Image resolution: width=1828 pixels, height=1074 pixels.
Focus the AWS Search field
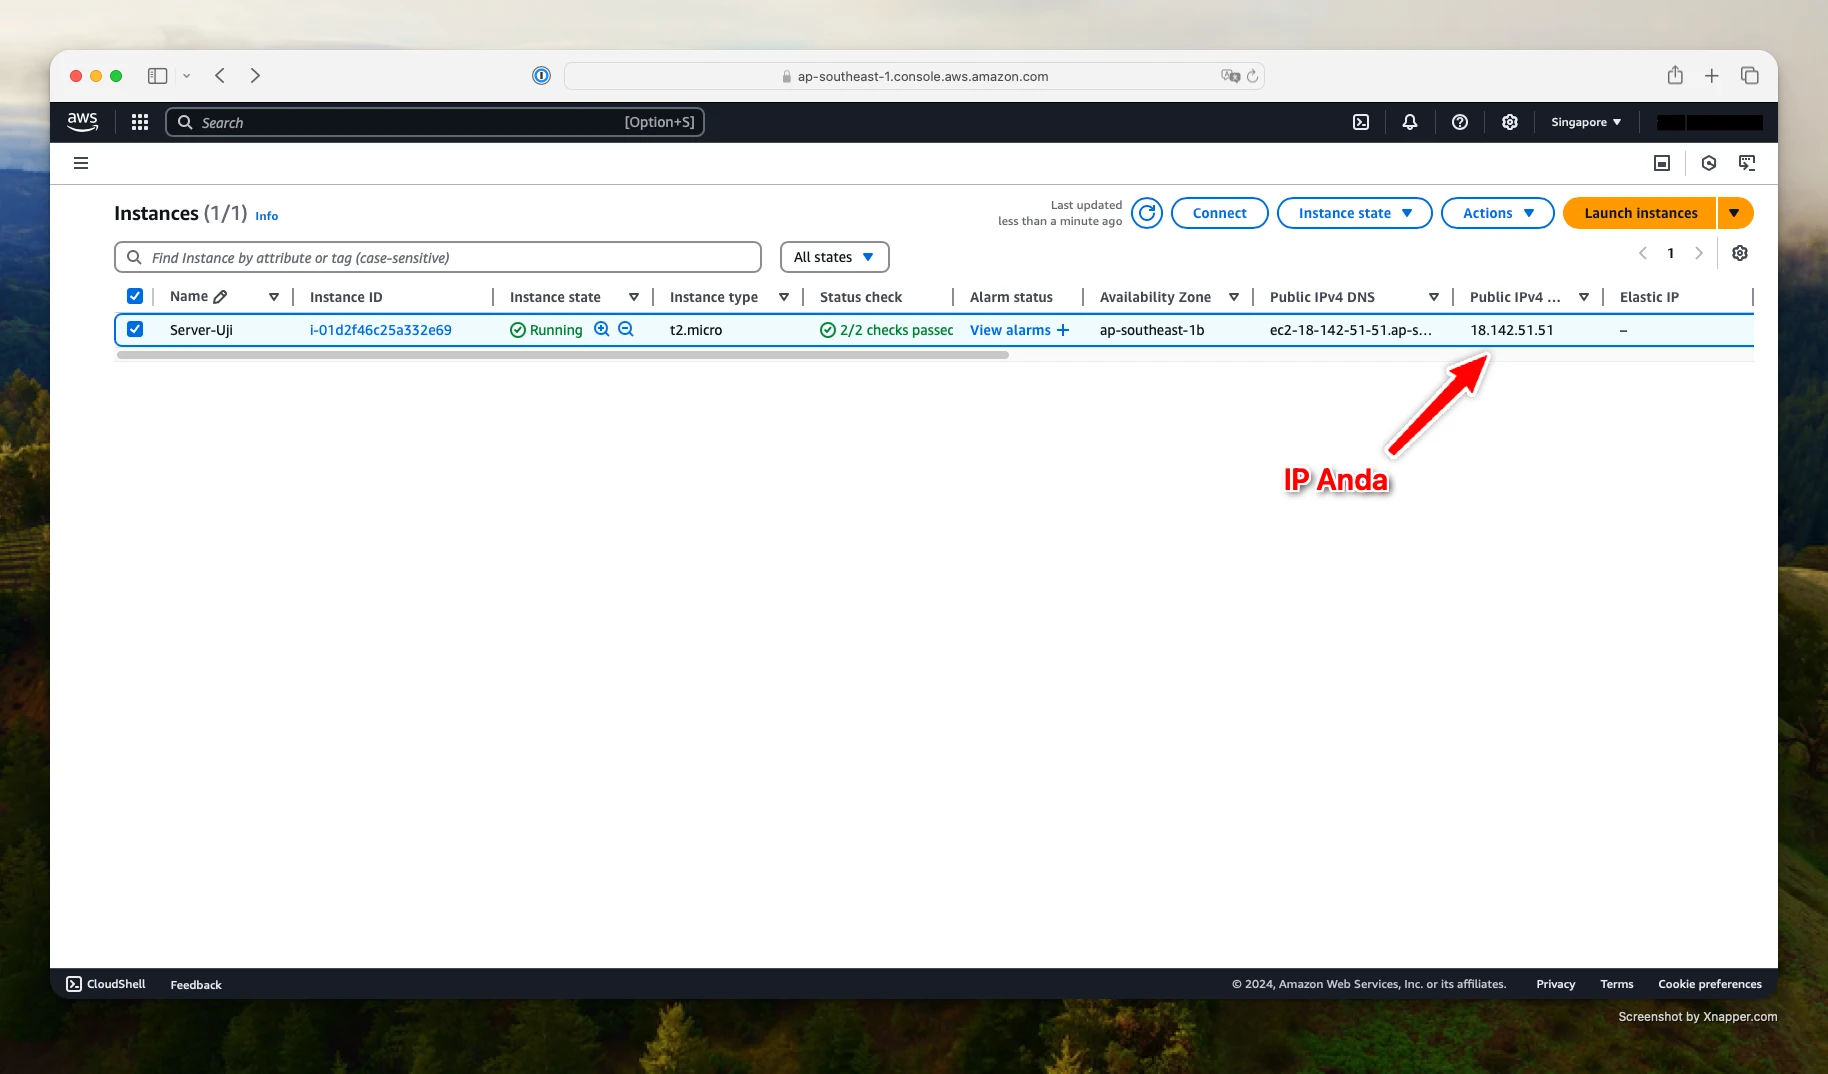click(435, 122)
